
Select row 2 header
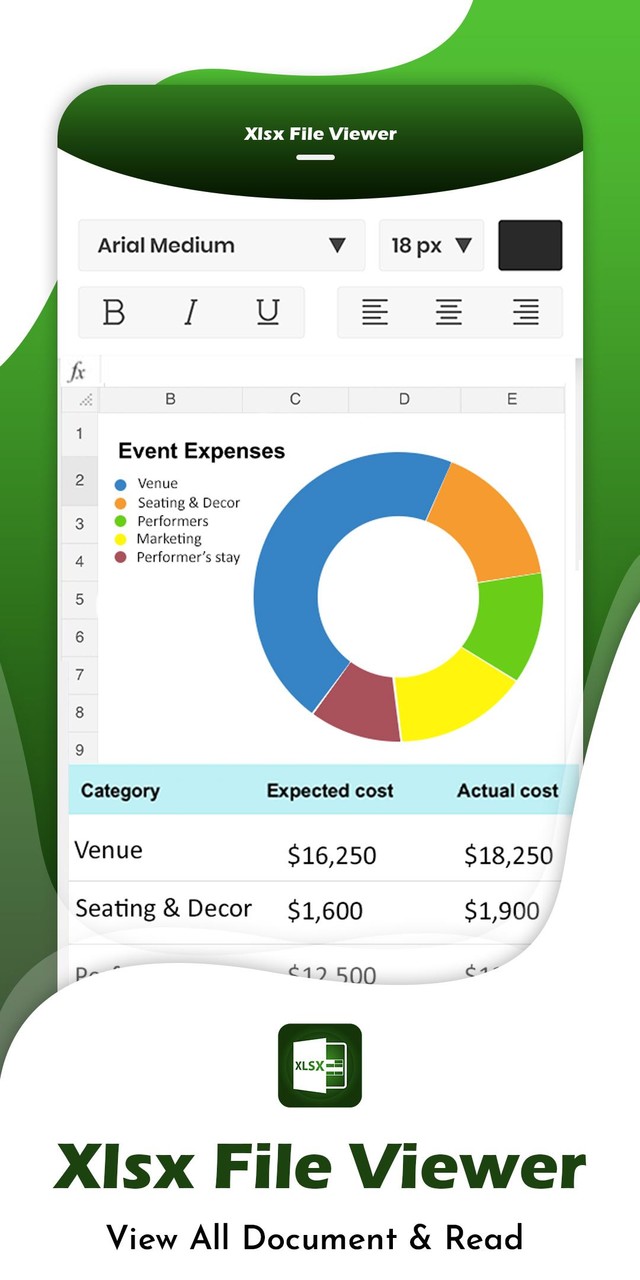pyautogui.click(x=79, y=479)
